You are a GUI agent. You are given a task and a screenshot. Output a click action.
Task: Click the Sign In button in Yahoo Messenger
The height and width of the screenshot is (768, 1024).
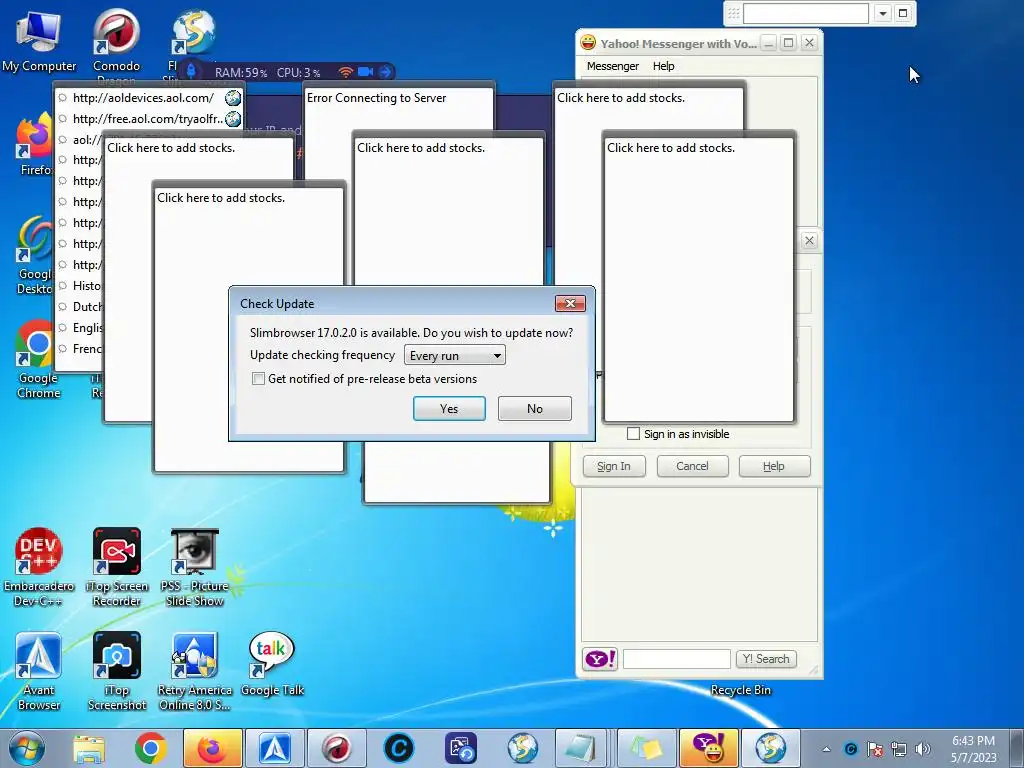(x=614, y=466)
